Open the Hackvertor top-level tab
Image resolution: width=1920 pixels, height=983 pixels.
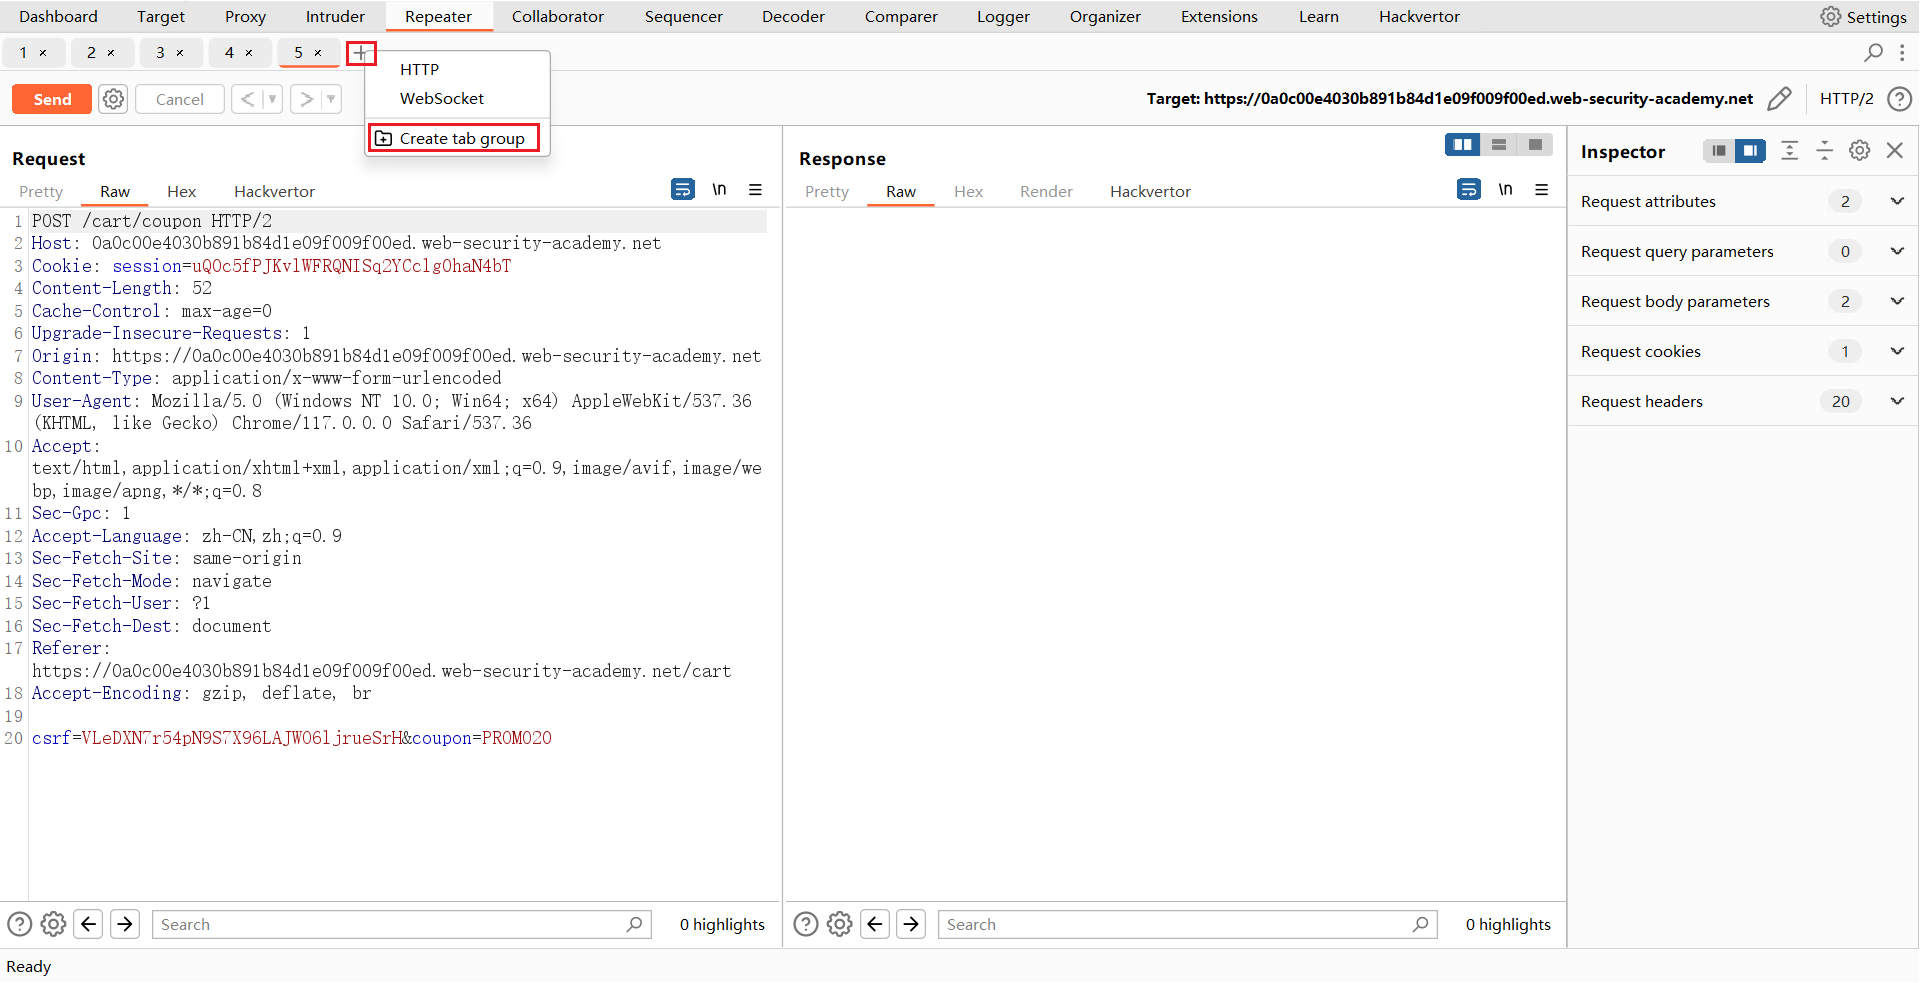coord(1419,17)
